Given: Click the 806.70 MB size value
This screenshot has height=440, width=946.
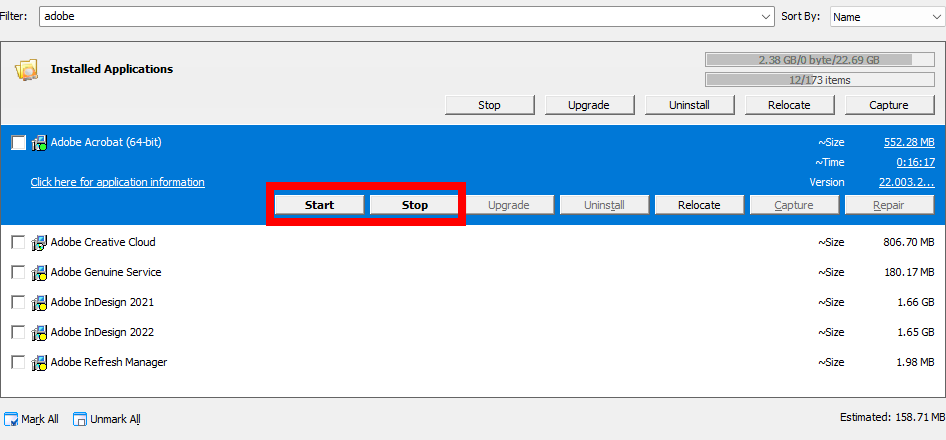Looking at the screenshot, I should pyautogui.click(x=909, y=242).
